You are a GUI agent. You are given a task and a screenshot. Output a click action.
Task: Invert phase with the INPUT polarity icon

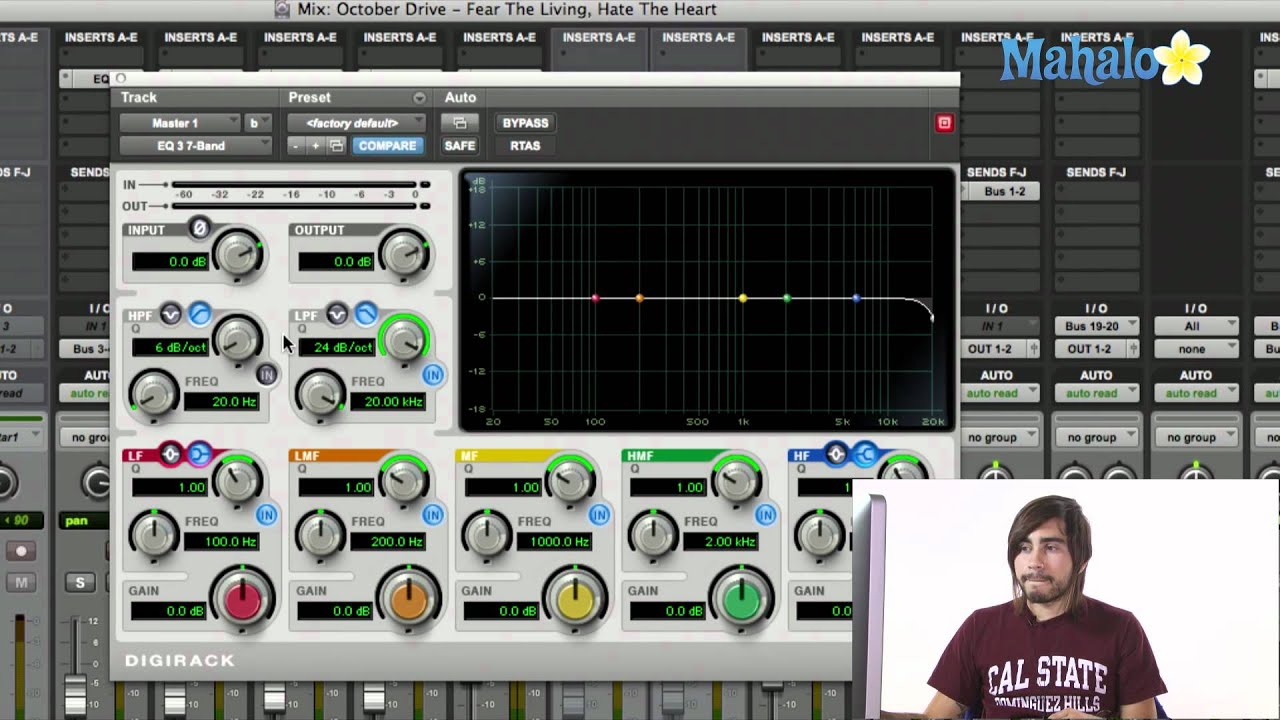[199, 228]
